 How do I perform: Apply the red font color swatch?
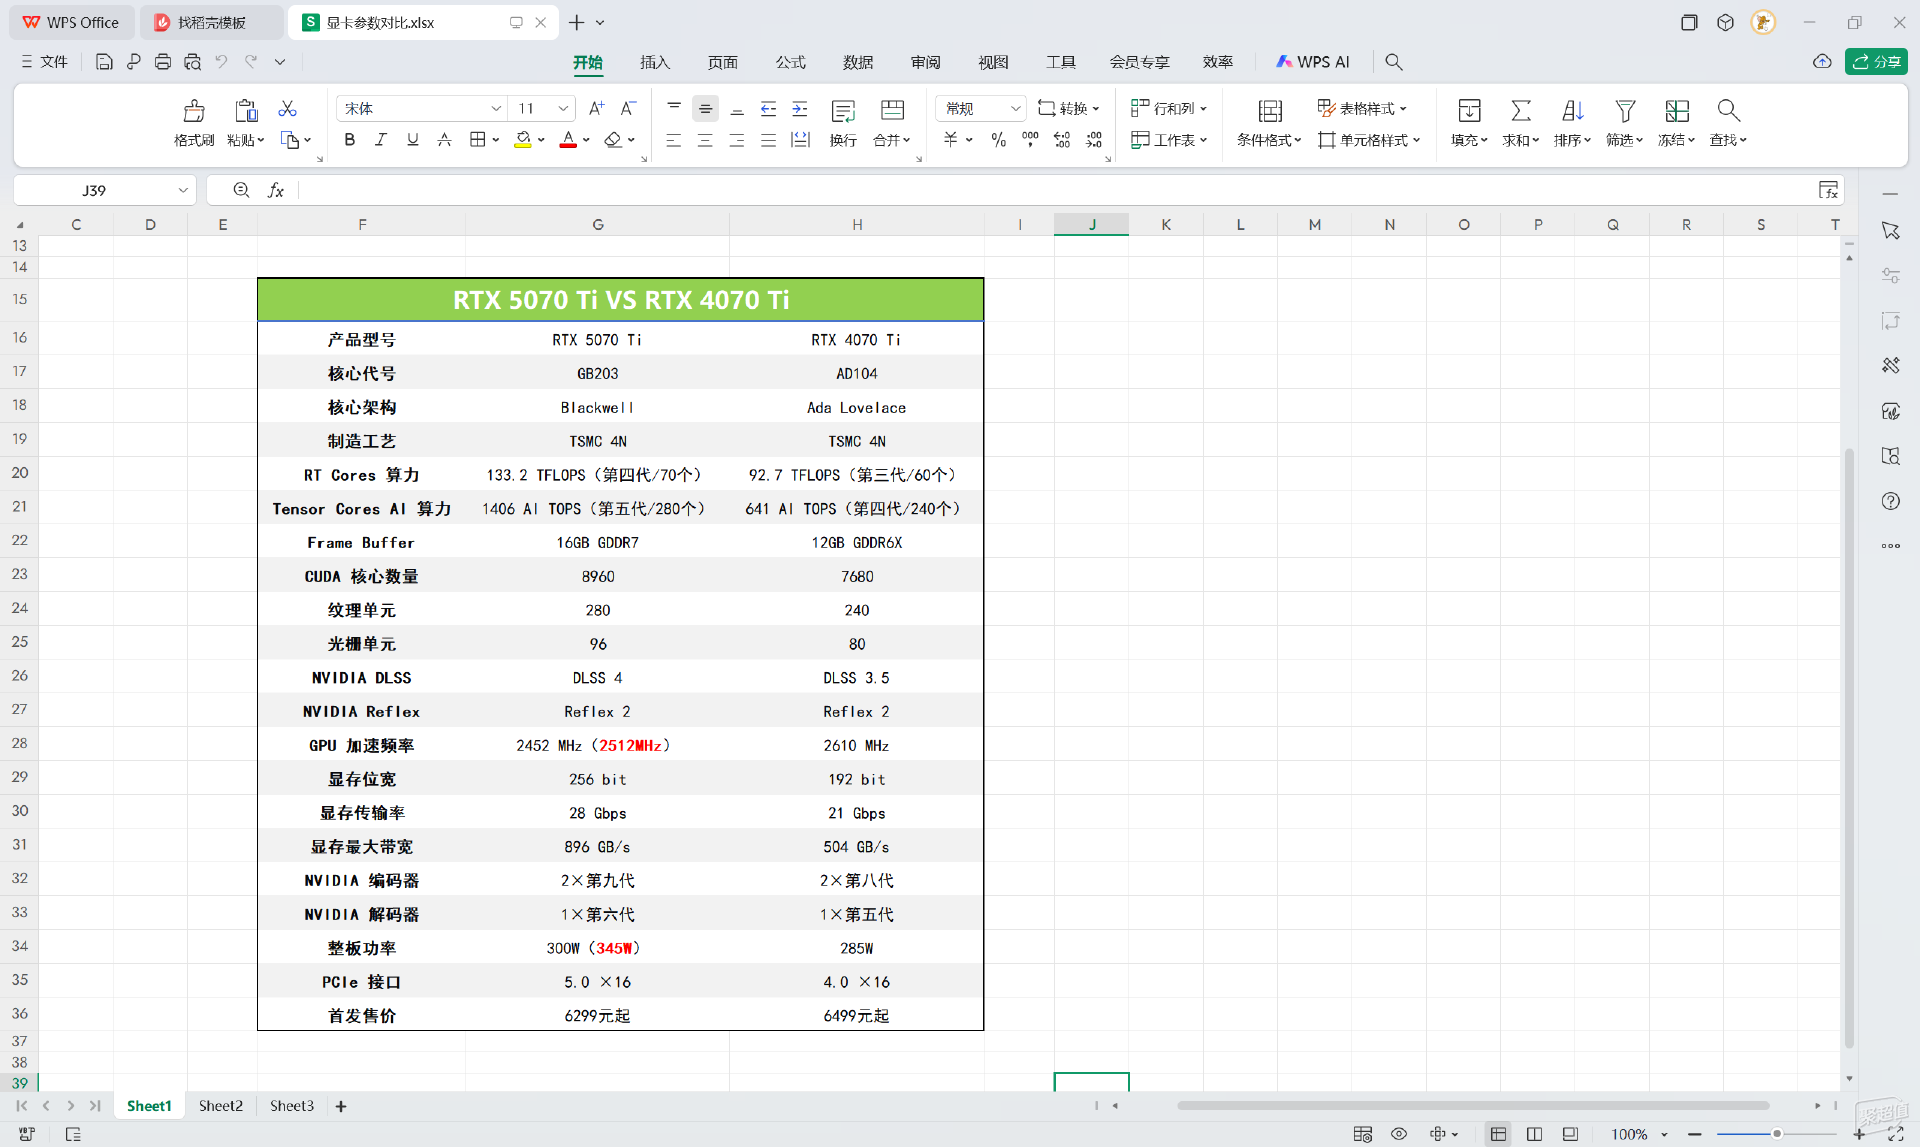coord(568,140)
